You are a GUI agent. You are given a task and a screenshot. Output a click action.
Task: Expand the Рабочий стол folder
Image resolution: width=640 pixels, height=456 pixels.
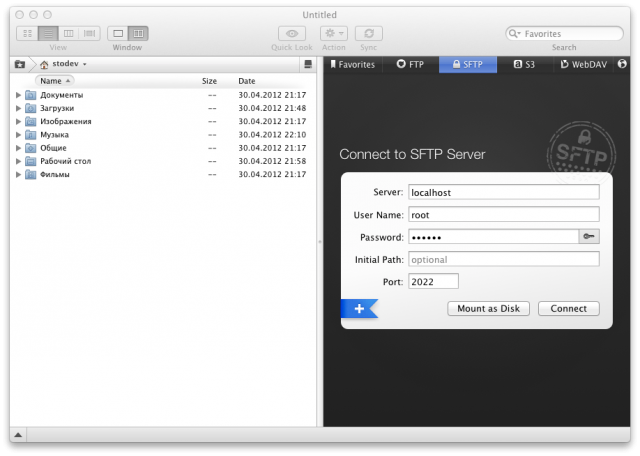point(18,161)
